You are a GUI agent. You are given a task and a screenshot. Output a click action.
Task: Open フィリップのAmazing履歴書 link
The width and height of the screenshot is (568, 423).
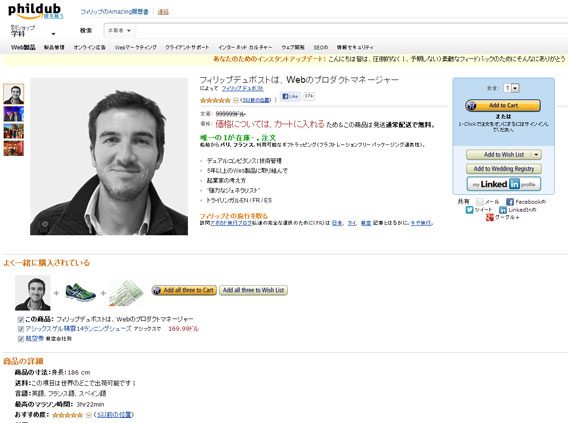pyautogui.click(x=114, y=12)
